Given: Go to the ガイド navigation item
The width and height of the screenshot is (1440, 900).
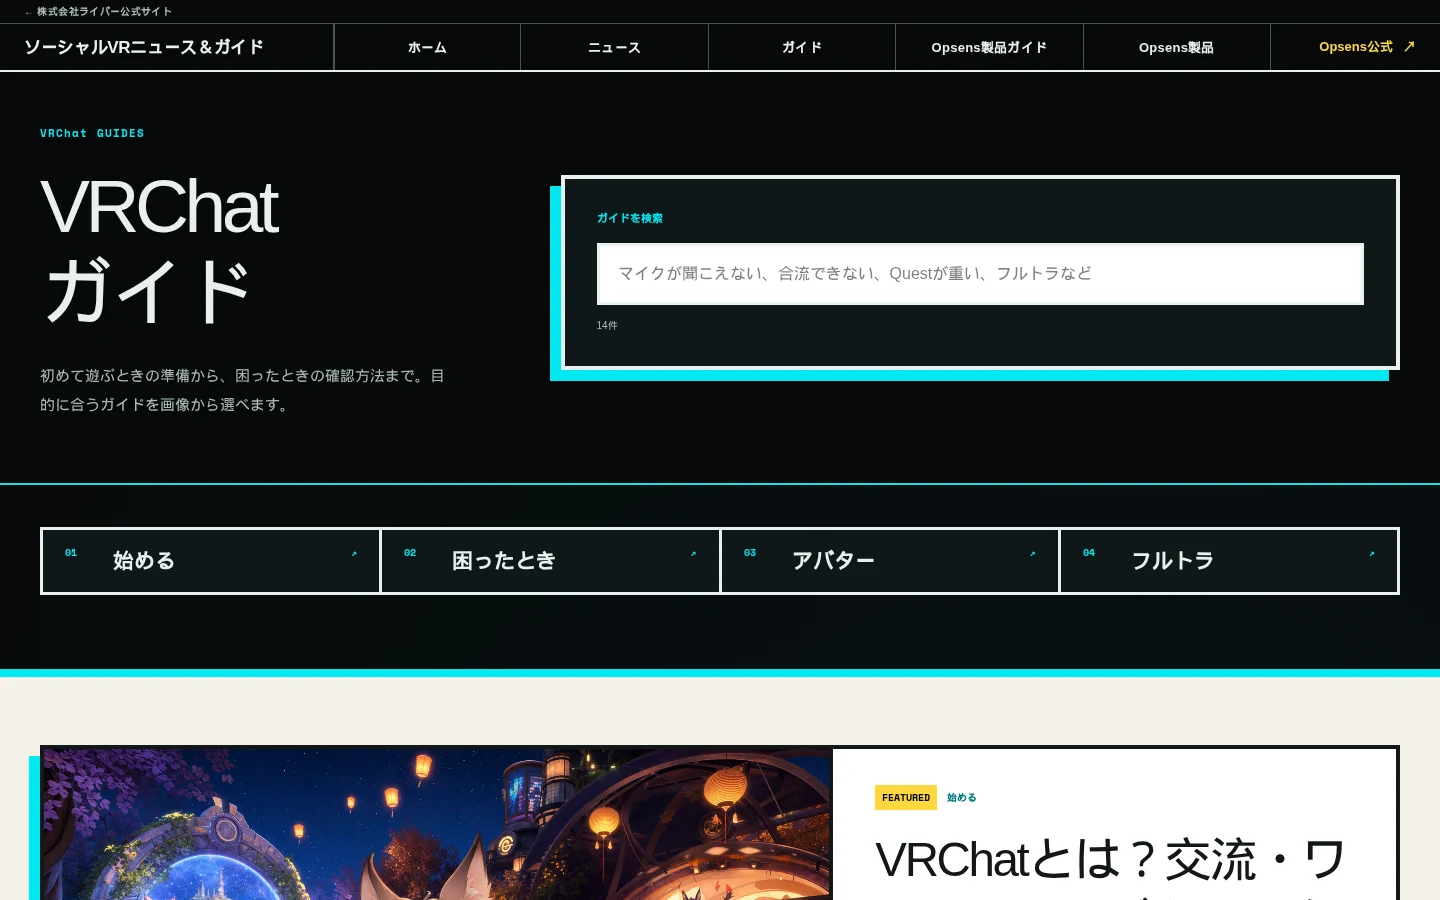Looking at the screenshot, I should click(802, 47).
